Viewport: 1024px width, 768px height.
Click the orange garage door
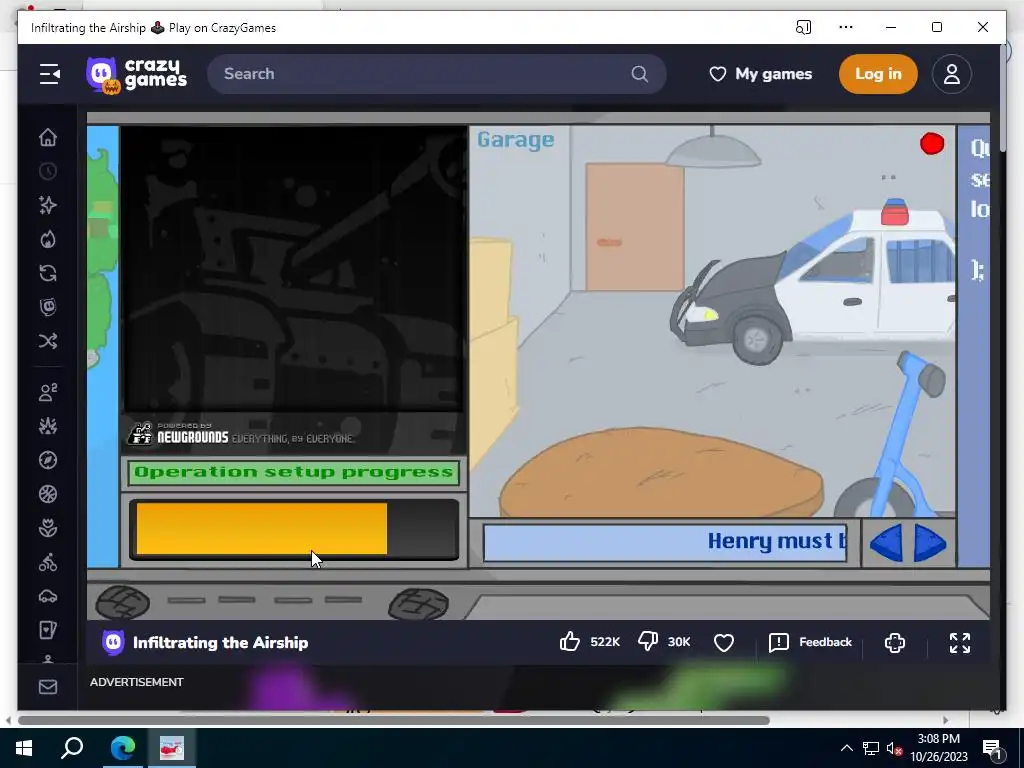[x=635, y=227]
